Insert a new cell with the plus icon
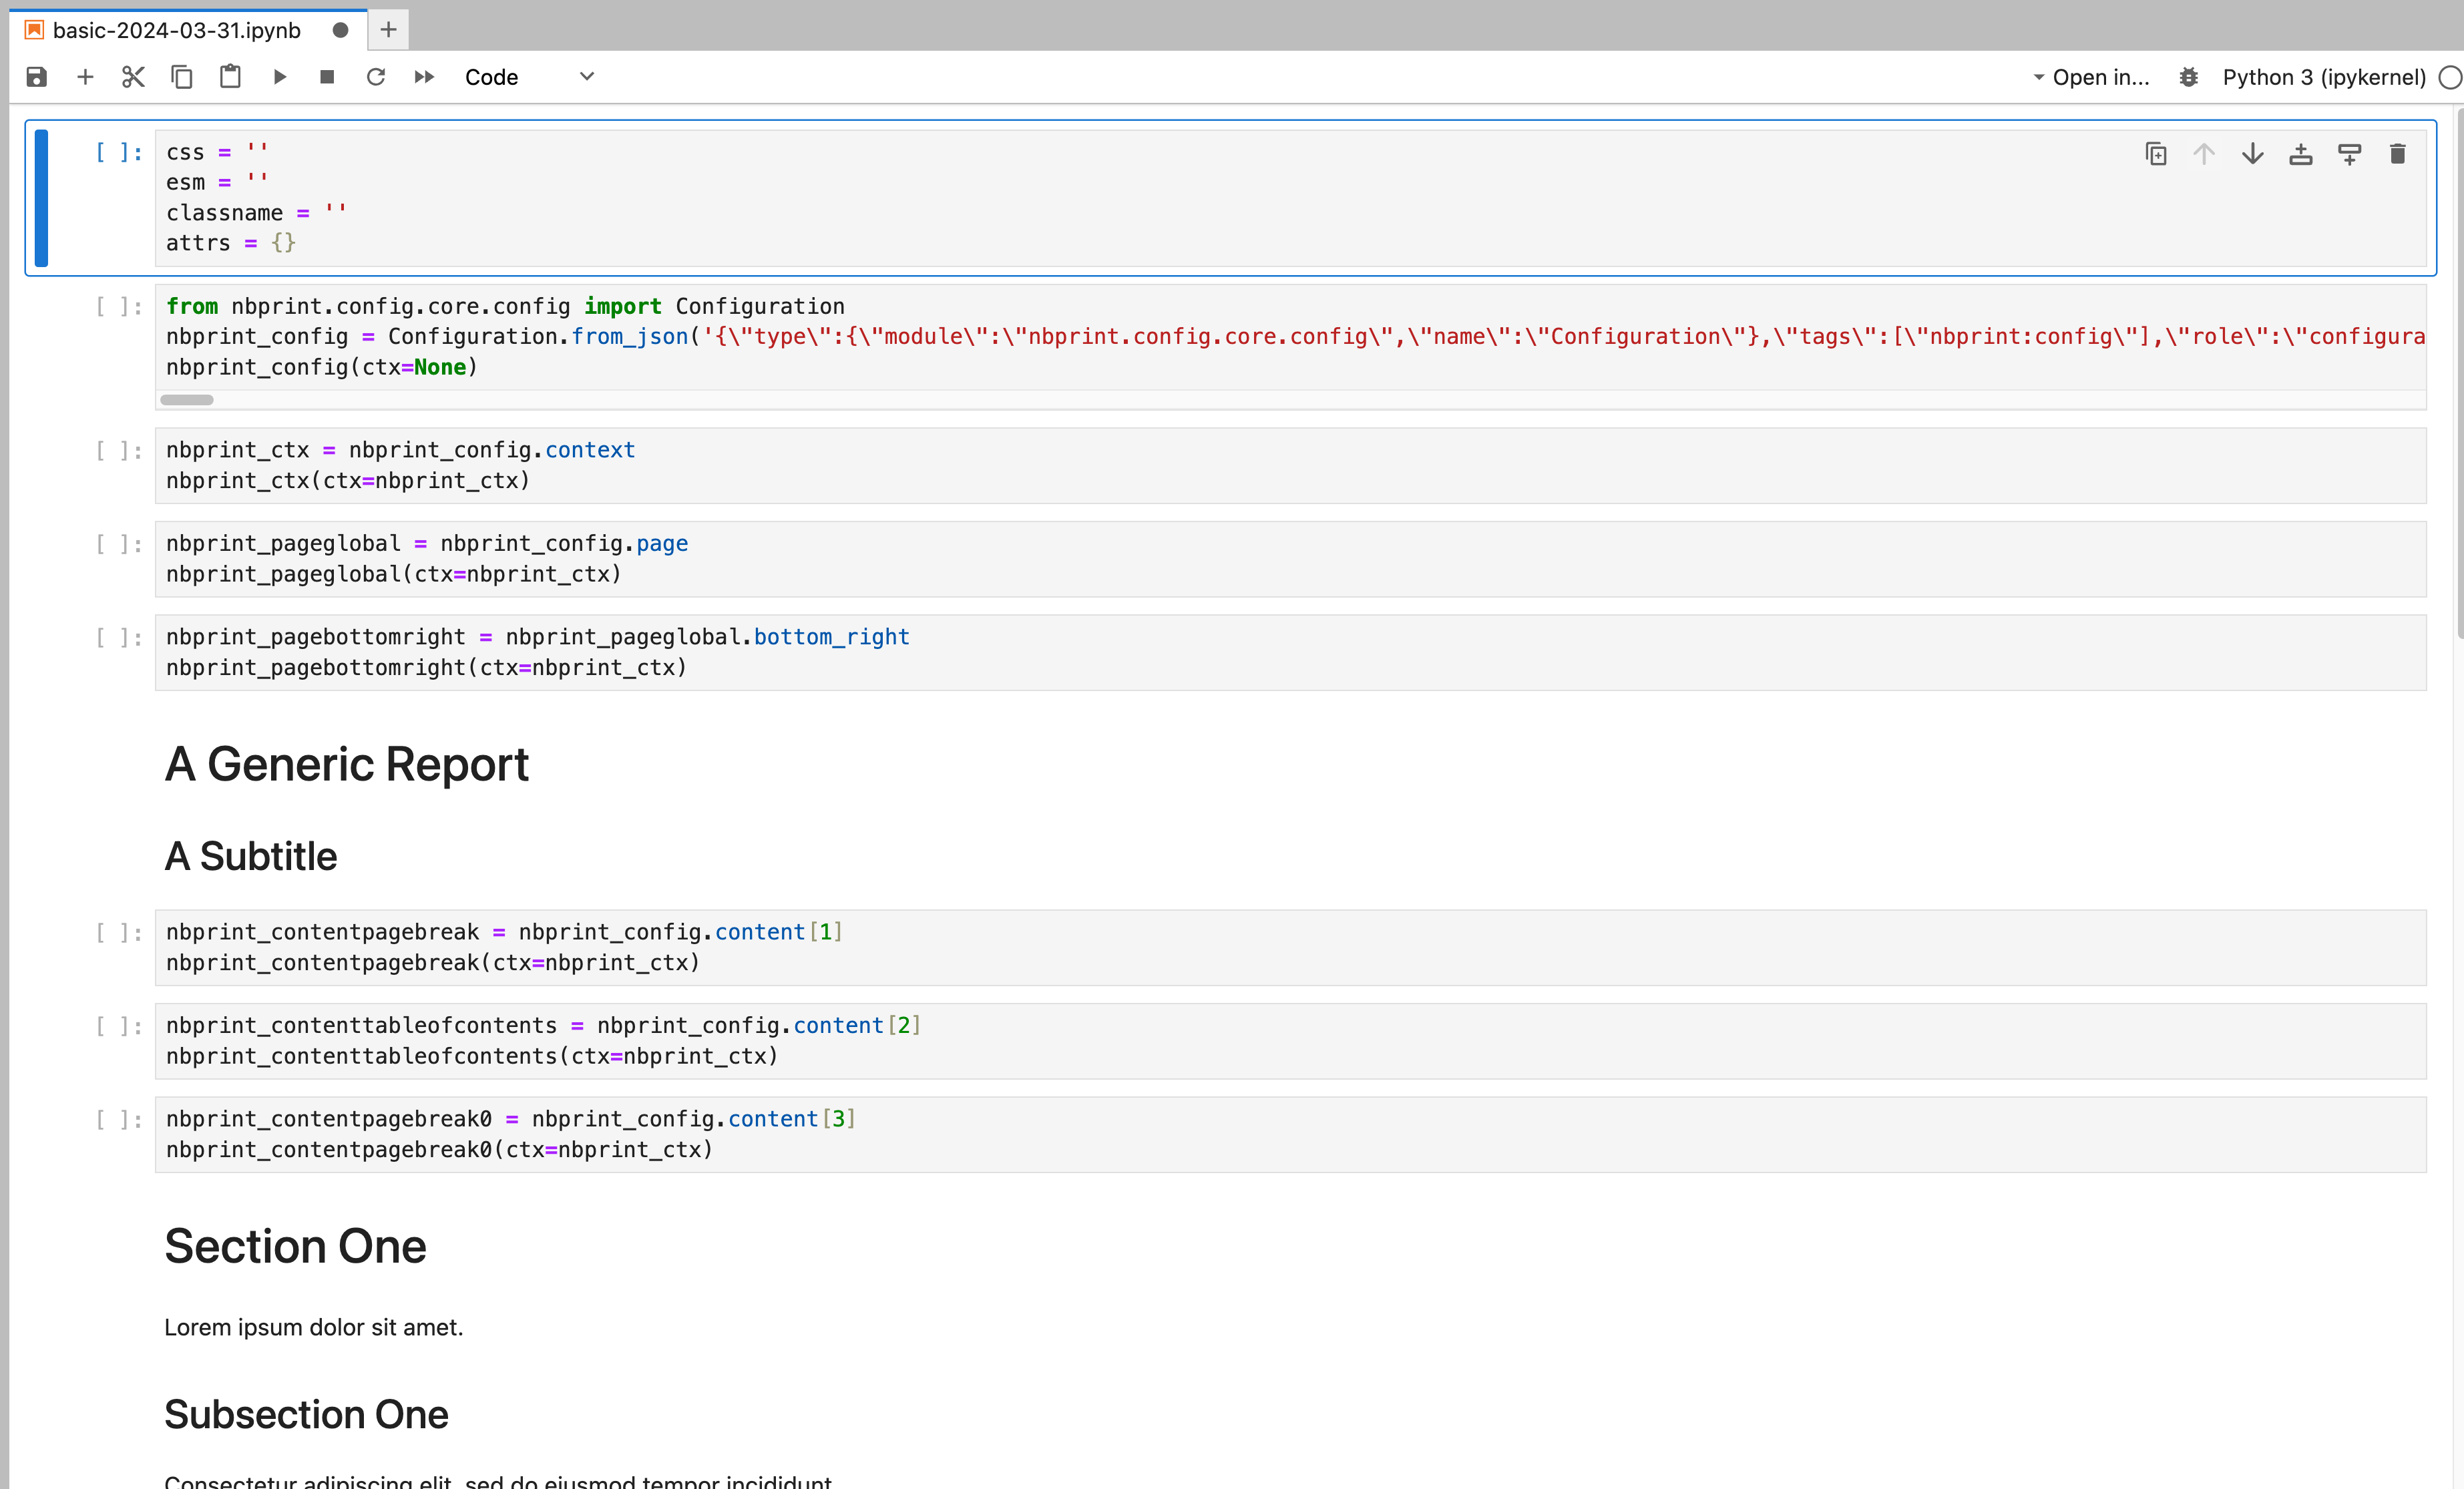Screen dimensions: 2464x1489 (x=85, y=77)
